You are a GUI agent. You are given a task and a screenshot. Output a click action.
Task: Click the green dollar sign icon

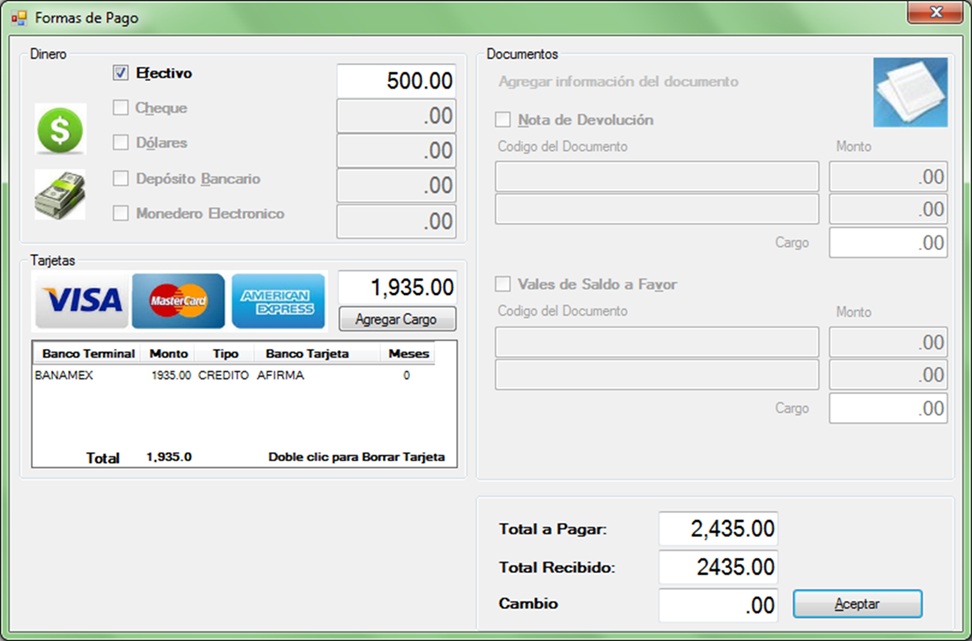pos(60,130)
